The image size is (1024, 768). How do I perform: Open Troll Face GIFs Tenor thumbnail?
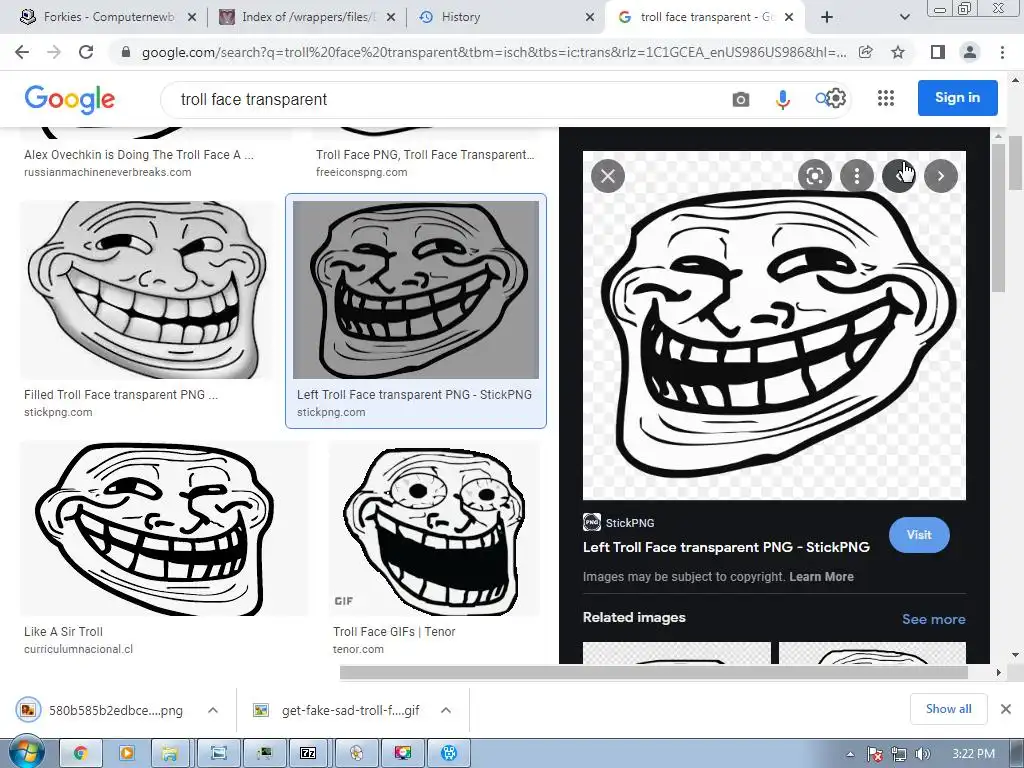[x=434, y=528]
